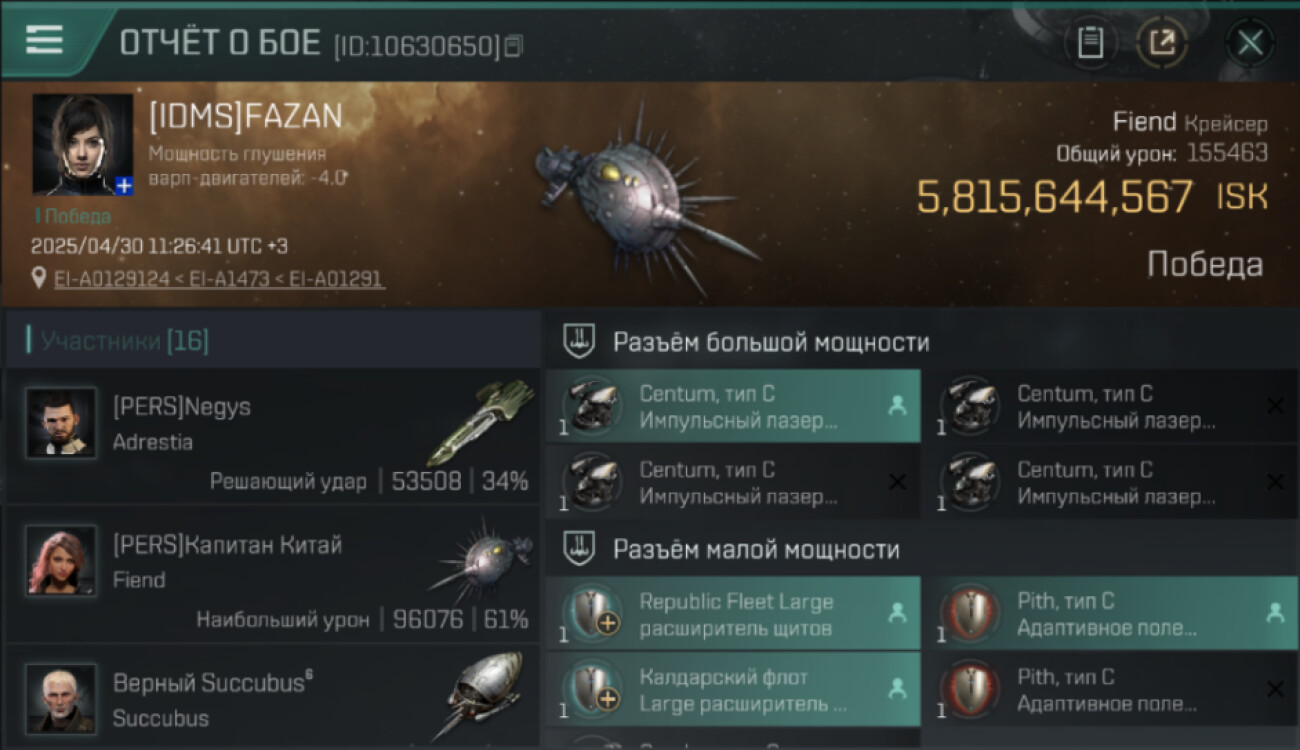Screen dimensions: 1300x750
Task: Click the Adrestia ship icon
Action: pyautogui.click(x=480, y=422)
